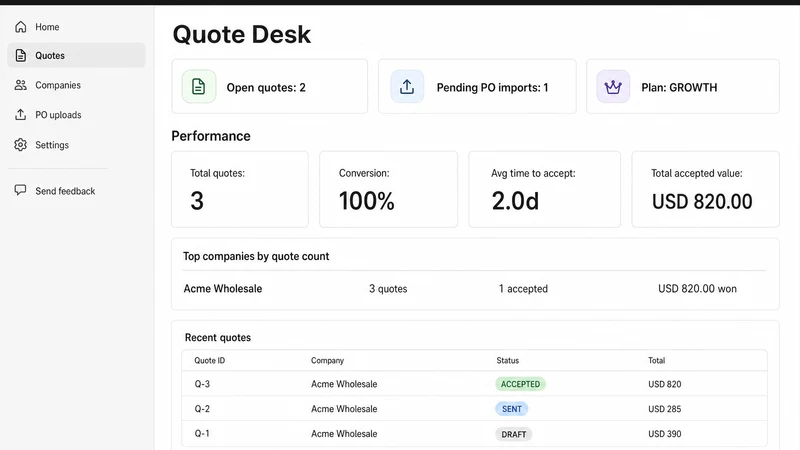The image size is (800, 450).
Task: Click Acme Wholesale in the Q-2 row
Action: point(344,409)
